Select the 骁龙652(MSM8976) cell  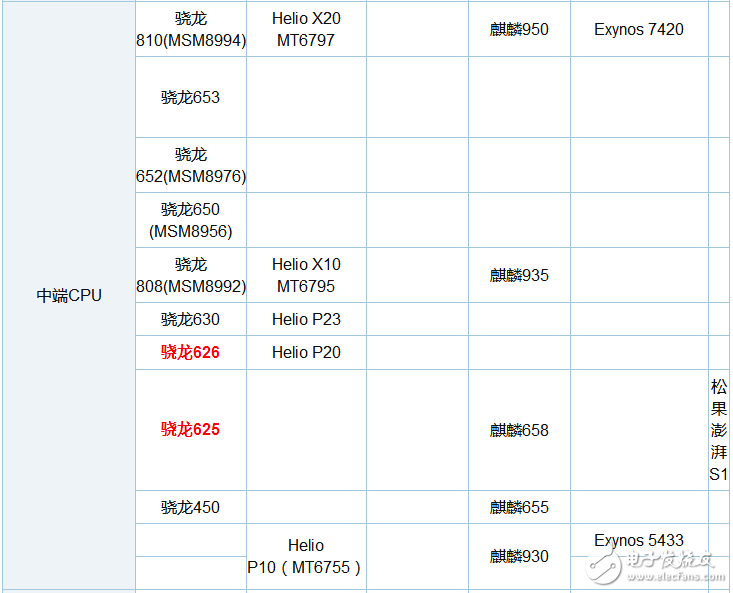(x=190, y=165)
